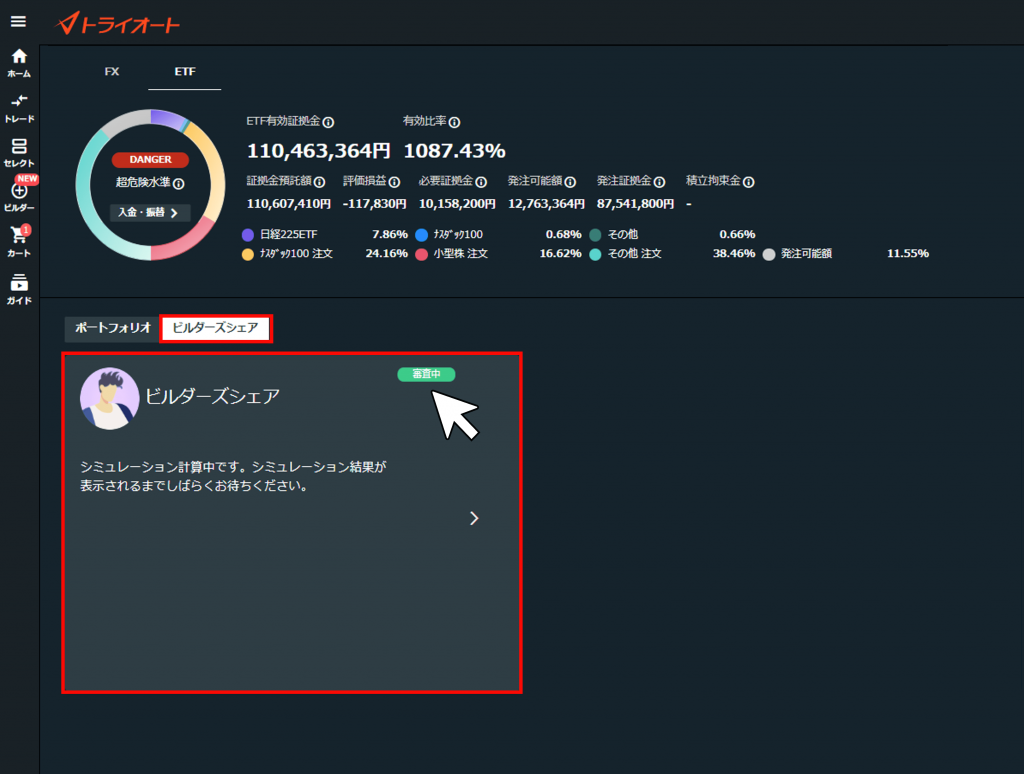Viewport: 1024px width, 774px height.
Task: Show info for 有効比率
Action: tap(455, 122)
